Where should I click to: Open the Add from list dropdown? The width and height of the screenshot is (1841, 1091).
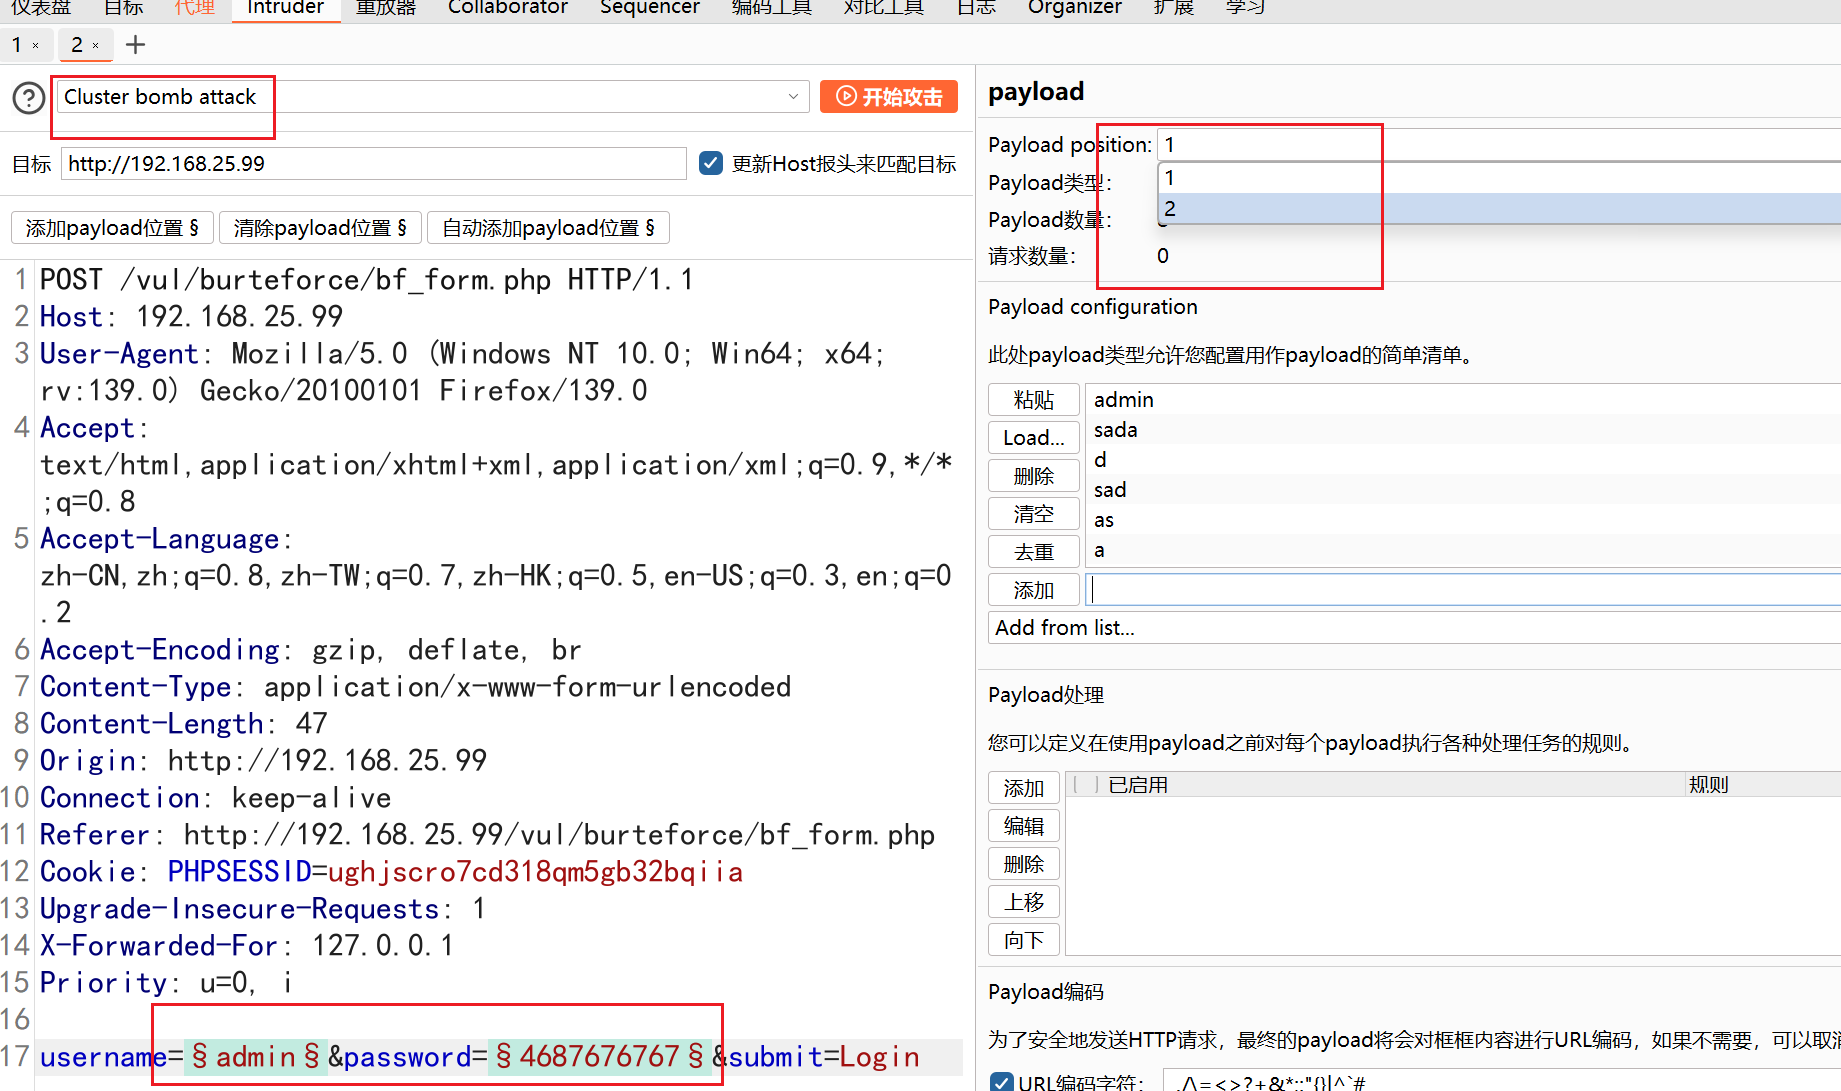click(1410, 628)
